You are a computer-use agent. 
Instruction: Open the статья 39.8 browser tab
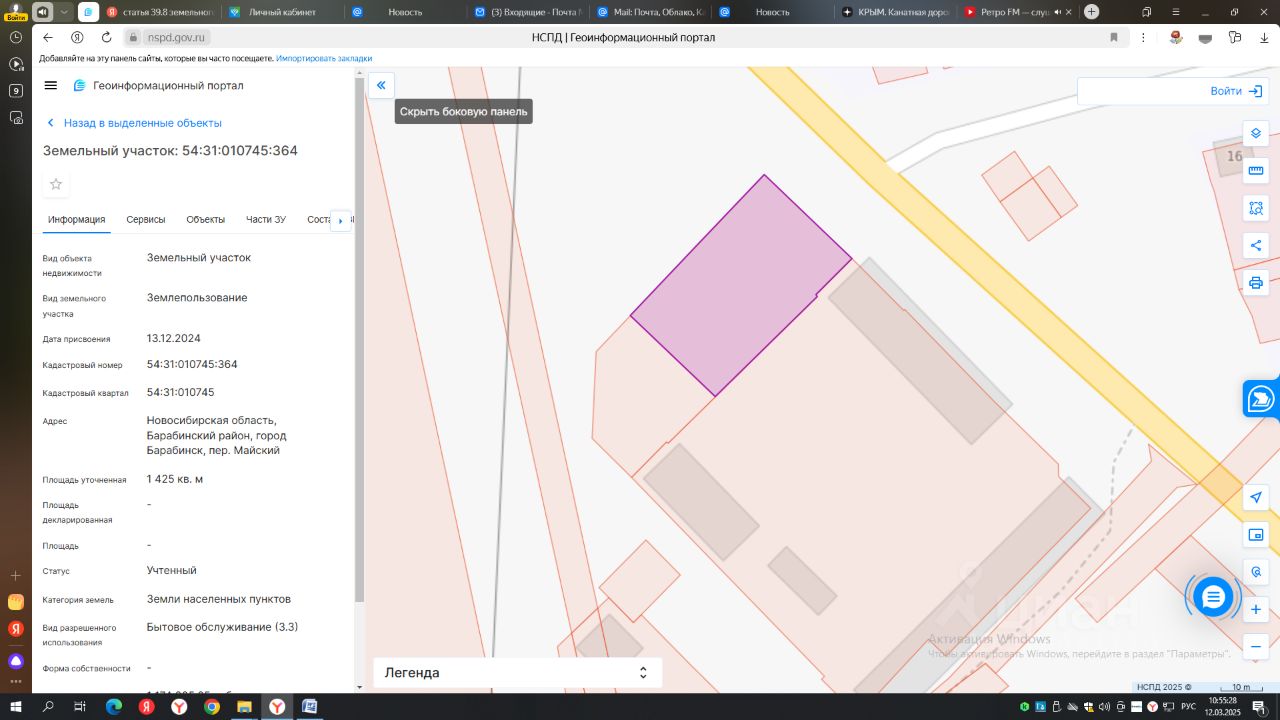(x=159, y=12)
